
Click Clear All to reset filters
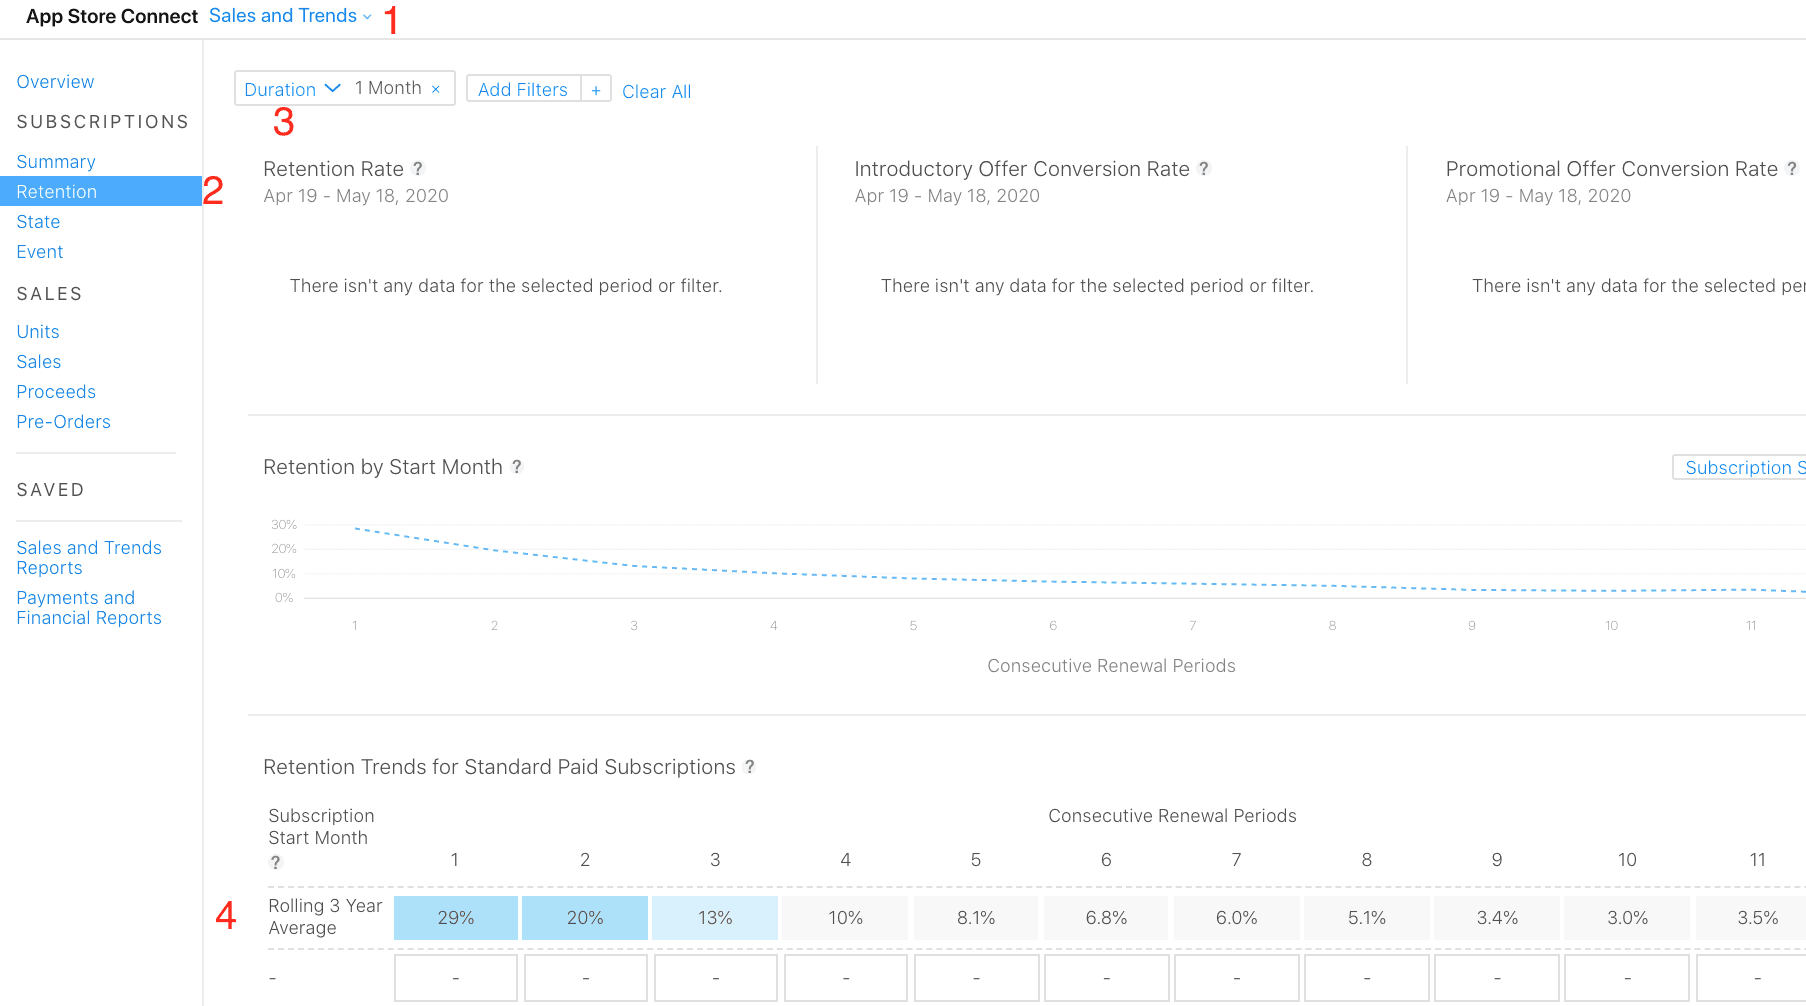pos(656,91)
